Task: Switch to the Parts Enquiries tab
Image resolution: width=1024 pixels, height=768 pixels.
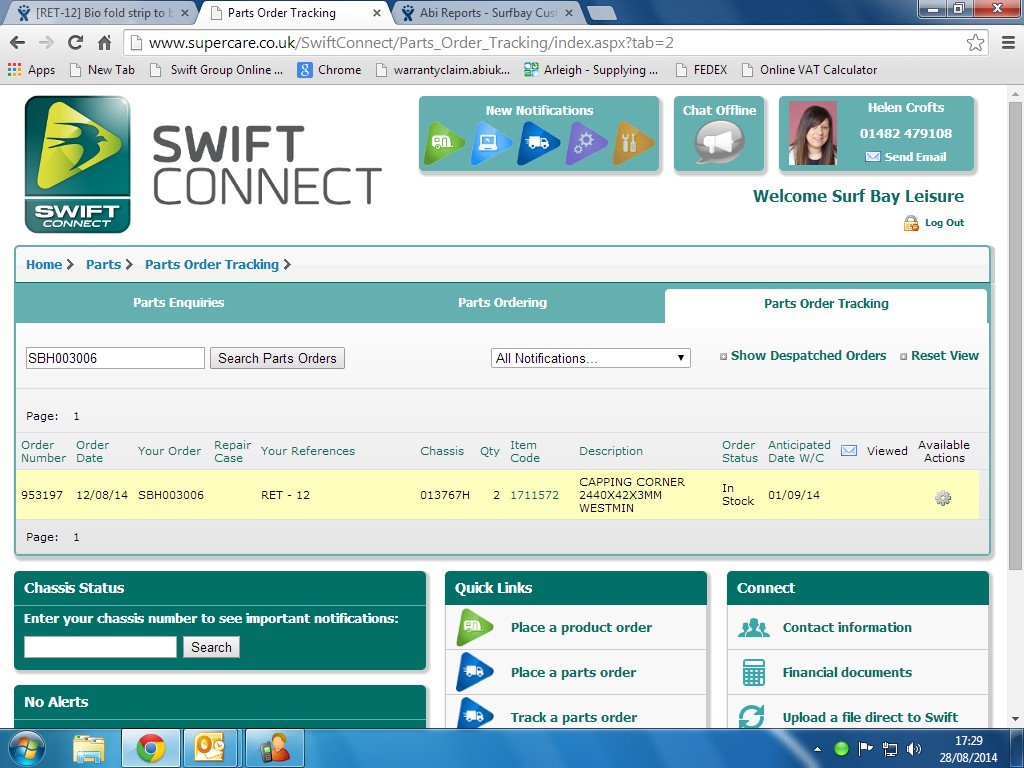Action: pyautogui.click(x=179, y=303)
